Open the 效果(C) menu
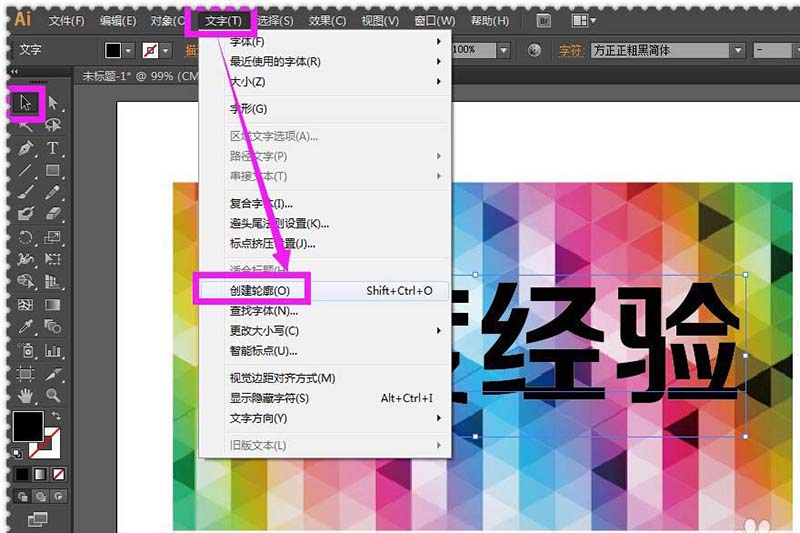 [327, 21]
